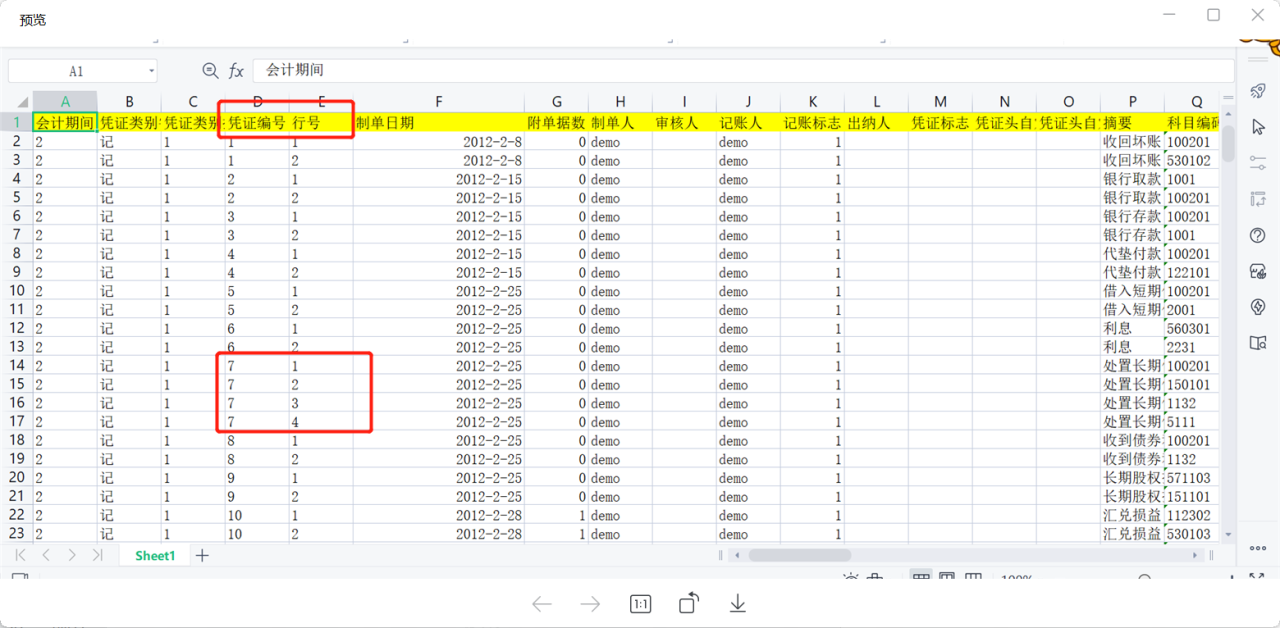The image size is (1280, 628).
Task: Click the 审核人 header cell
Action: 684,123
